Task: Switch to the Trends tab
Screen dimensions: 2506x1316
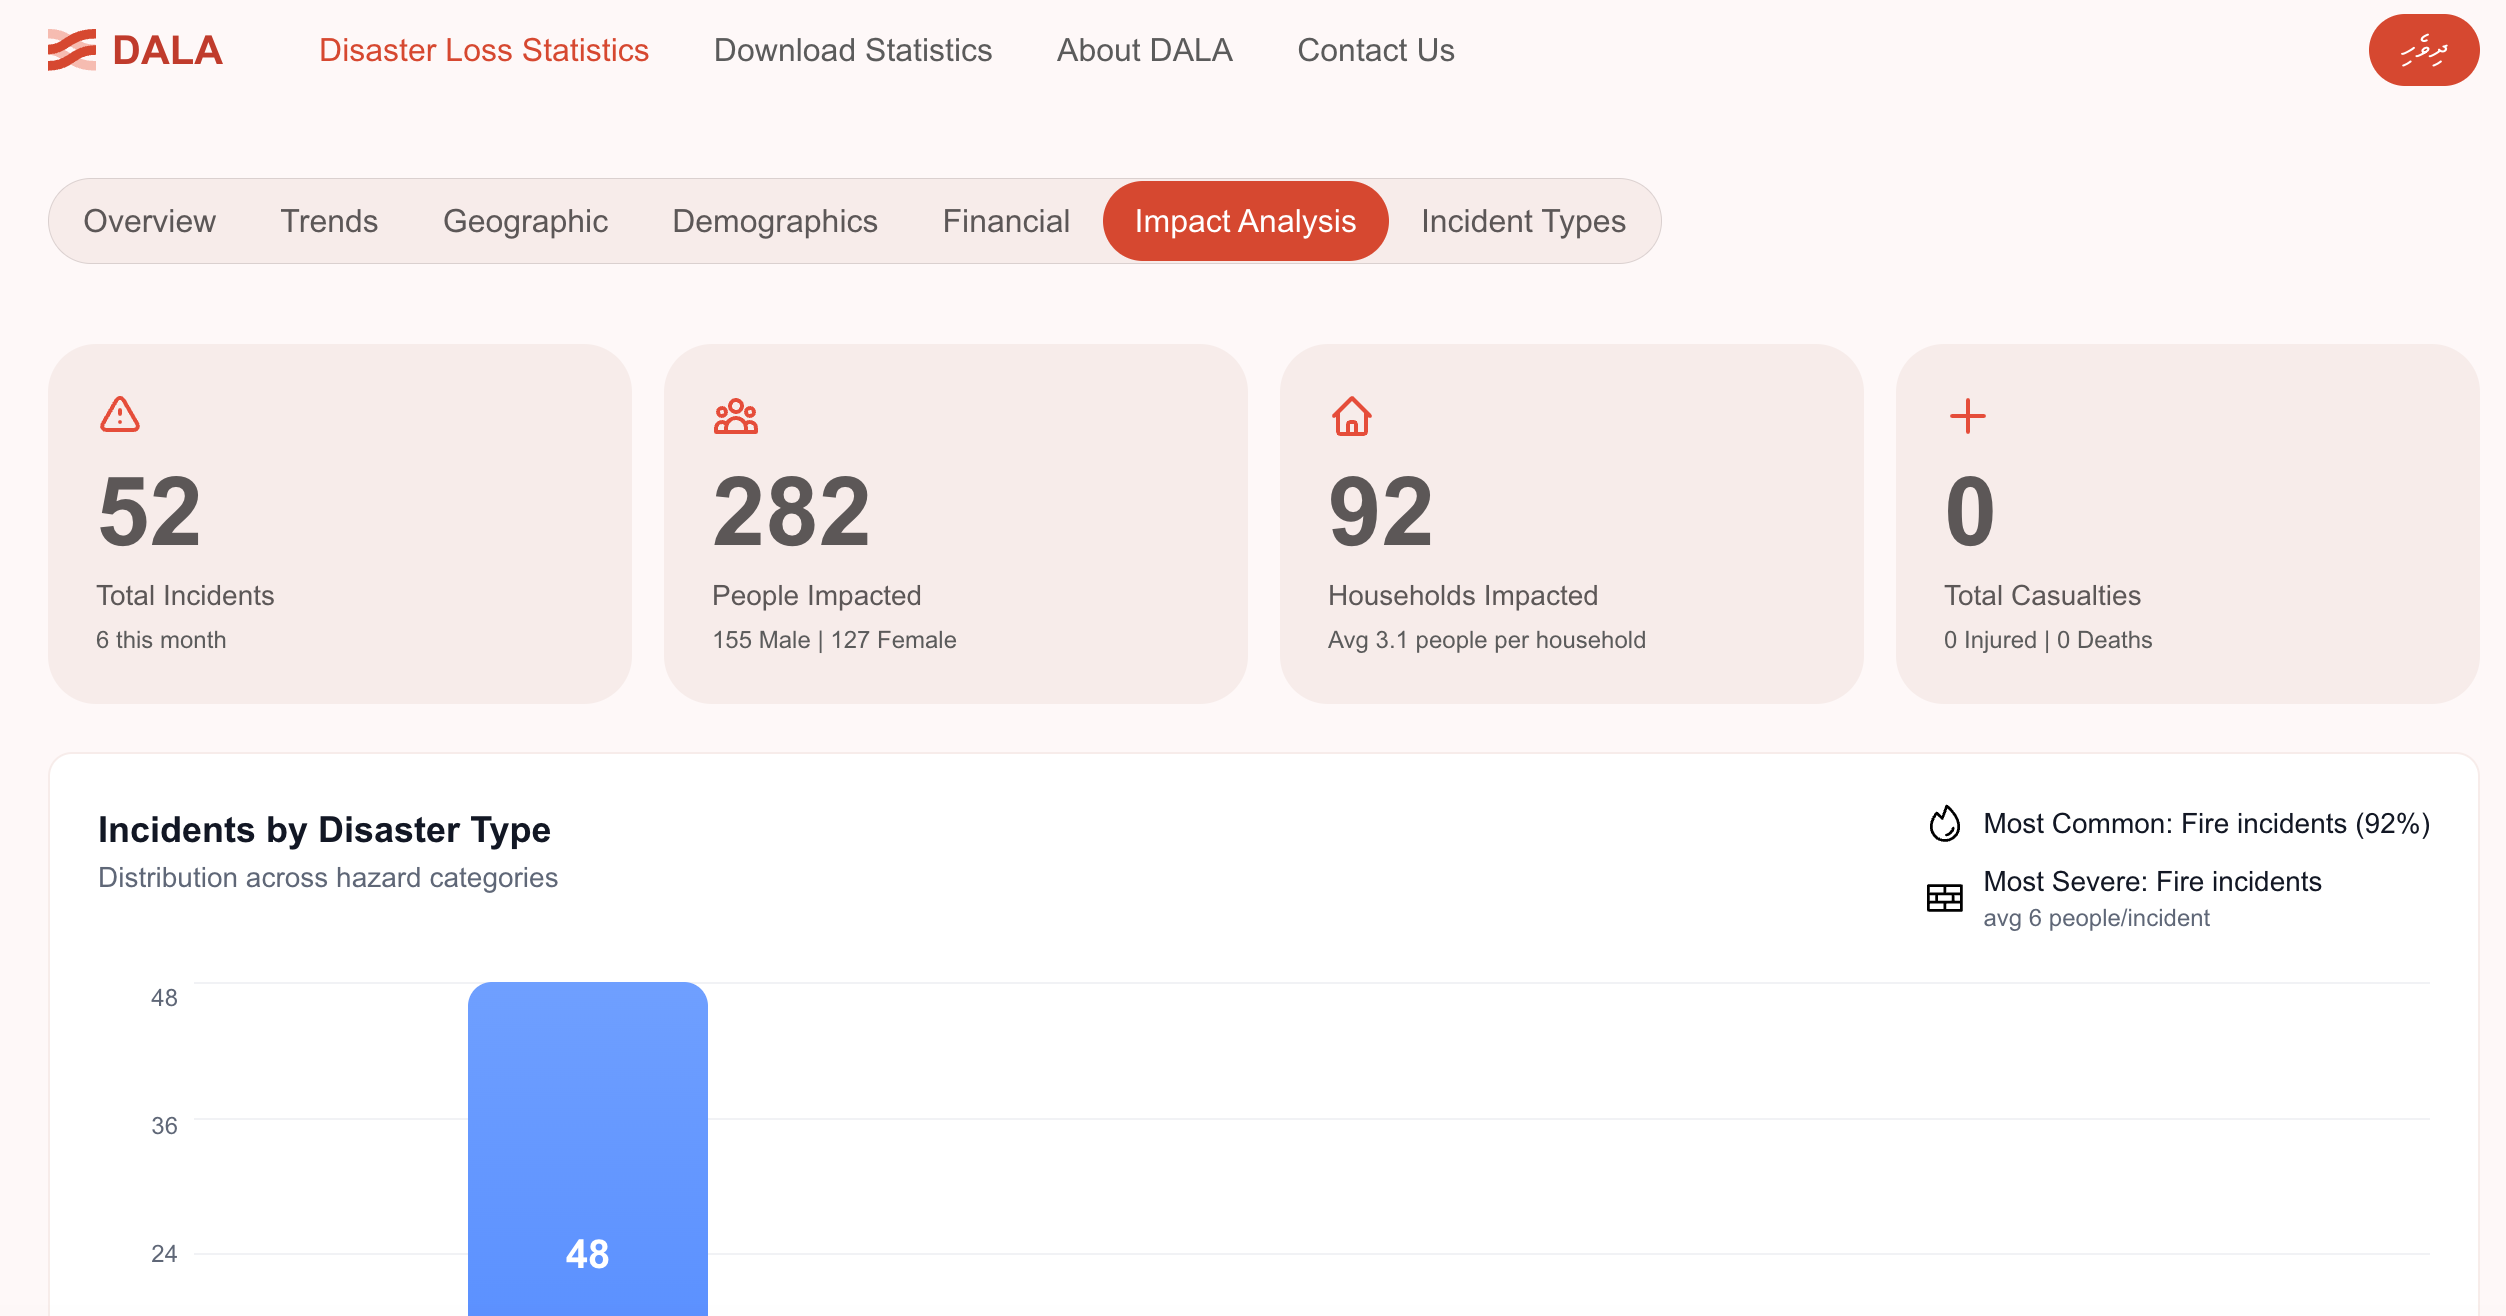Action: tap(329, 221)
